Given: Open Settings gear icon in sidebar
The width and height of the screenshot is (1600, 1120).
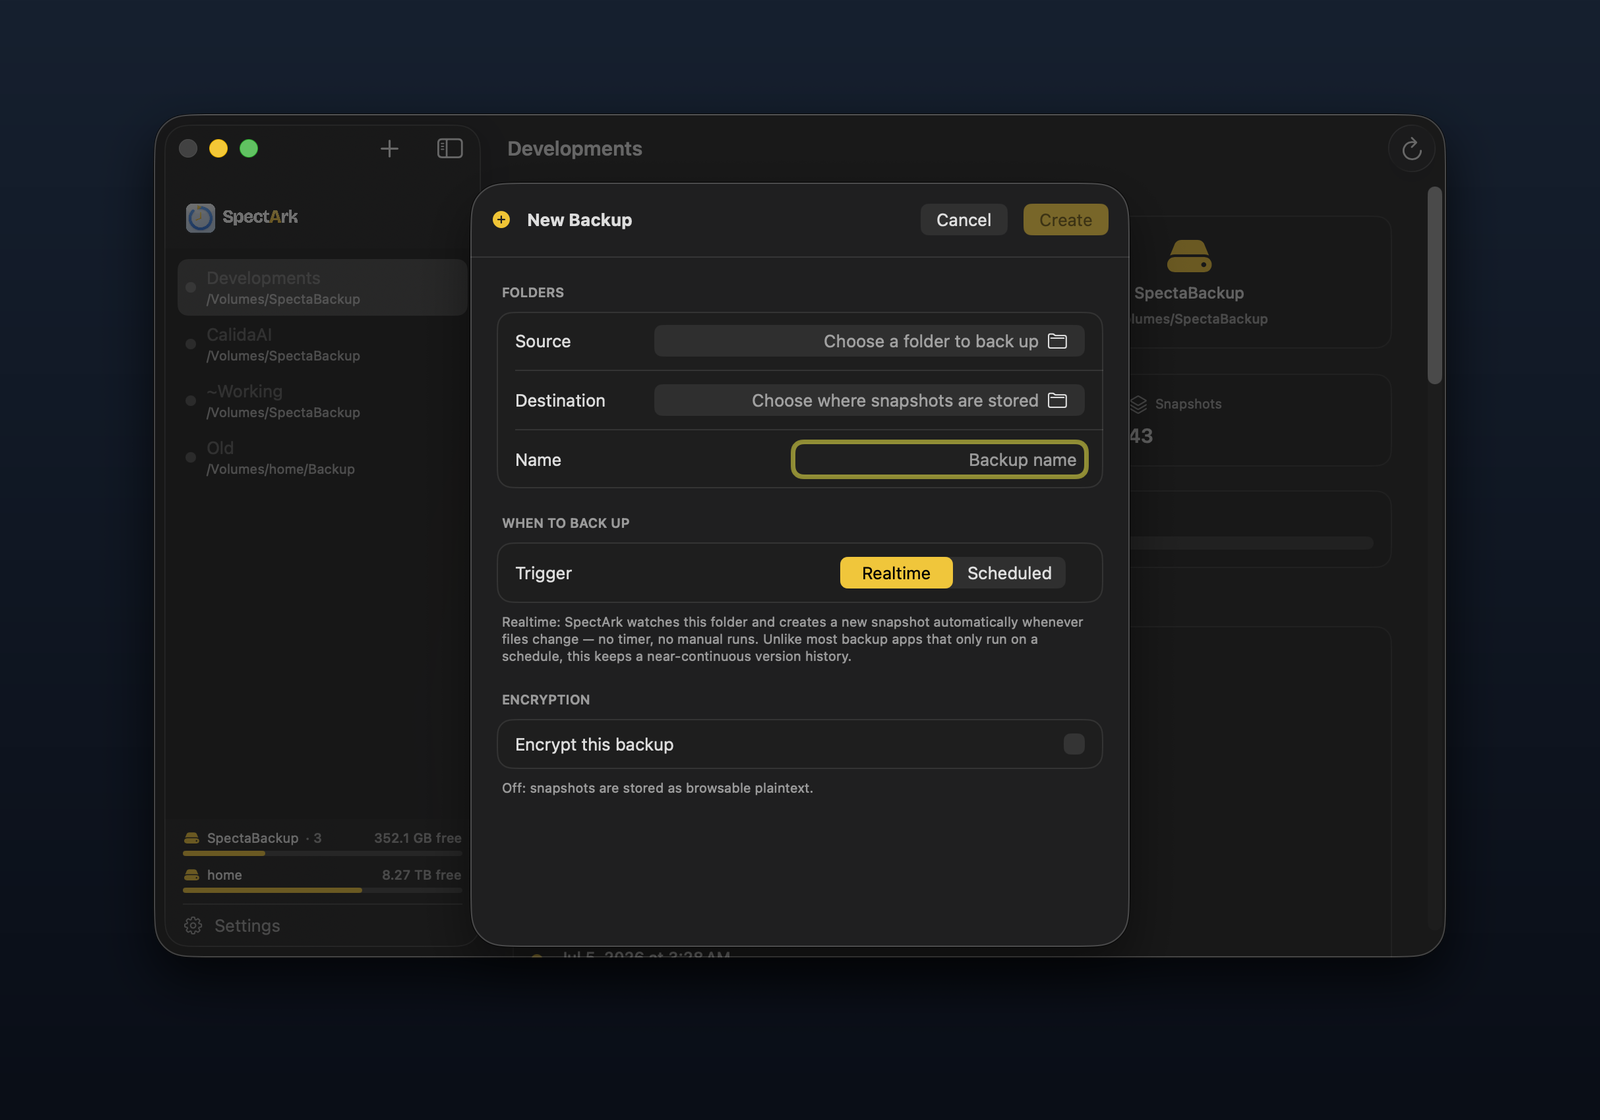Looking at the screenshot, I should pos(193,926).
